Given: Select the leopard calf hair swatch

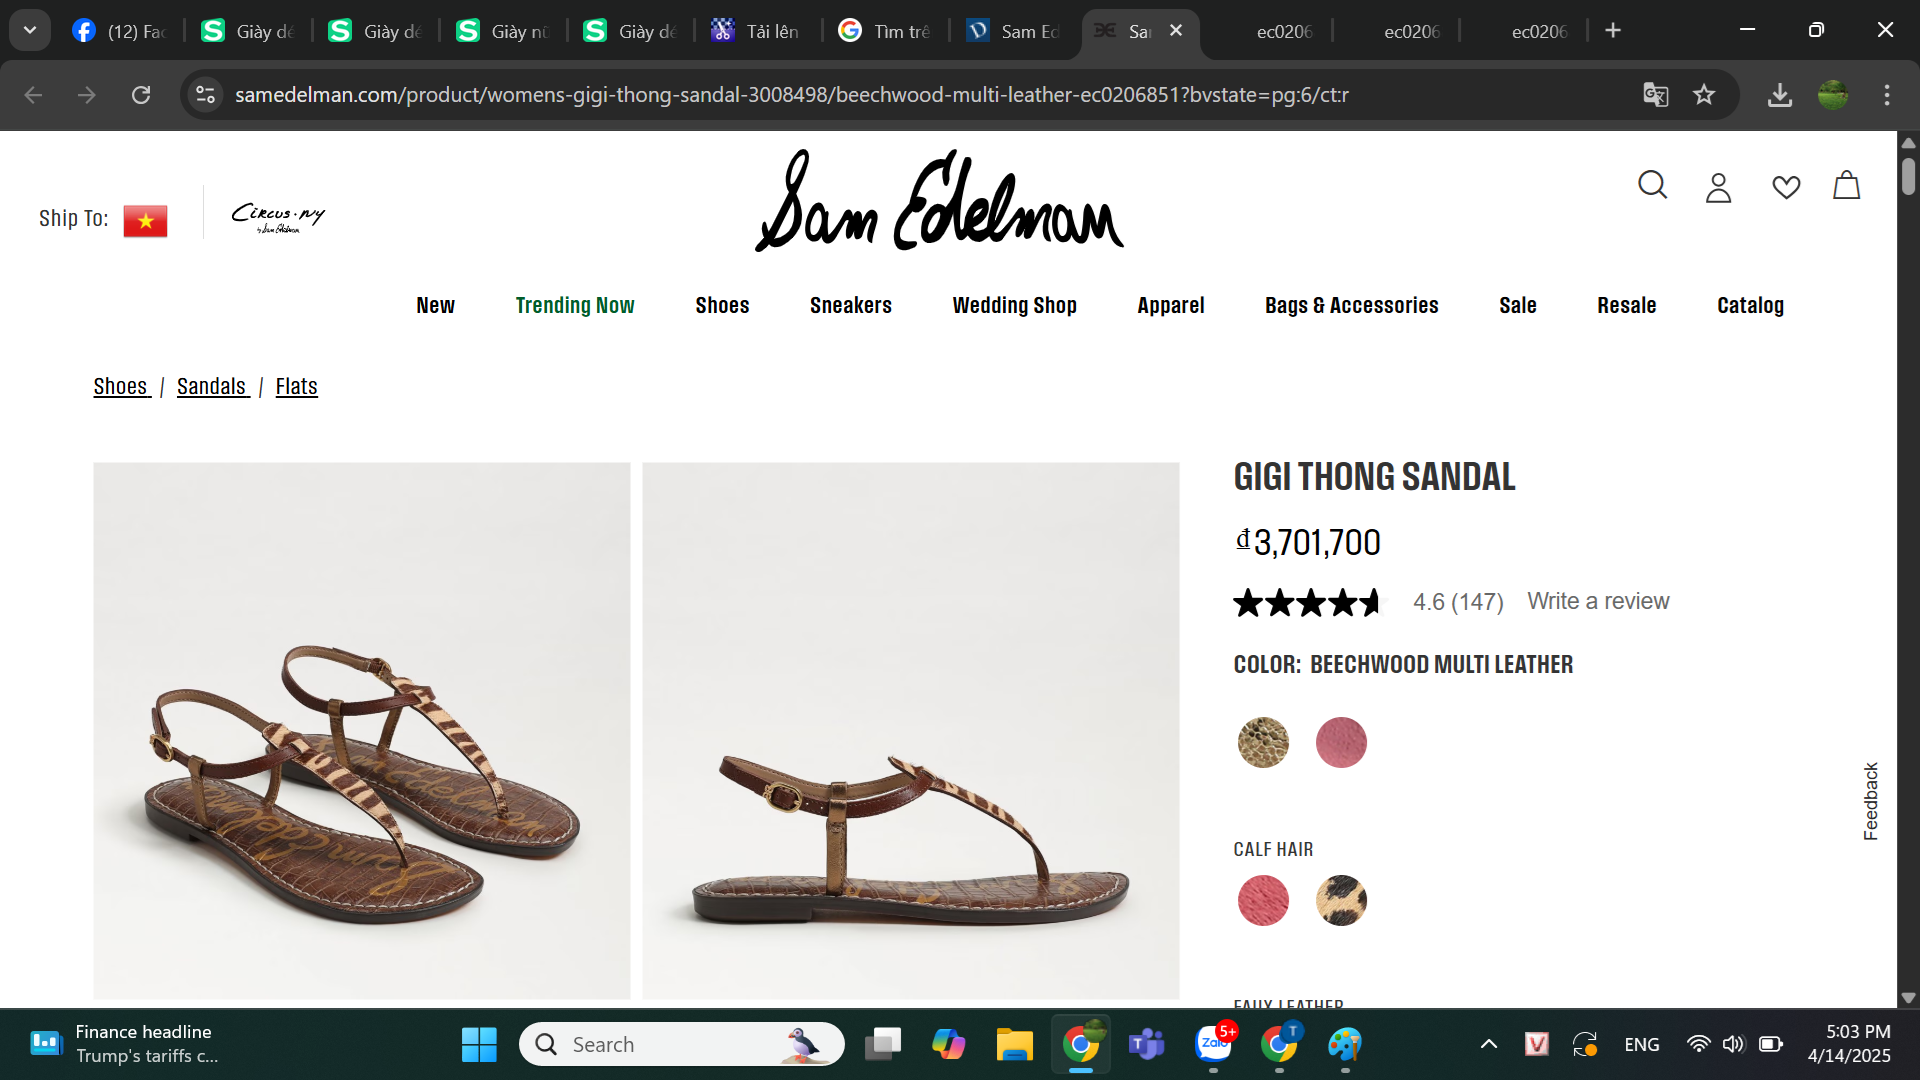Looking at the screenshot, I should pyautogui.click(x=1341, y=900).
